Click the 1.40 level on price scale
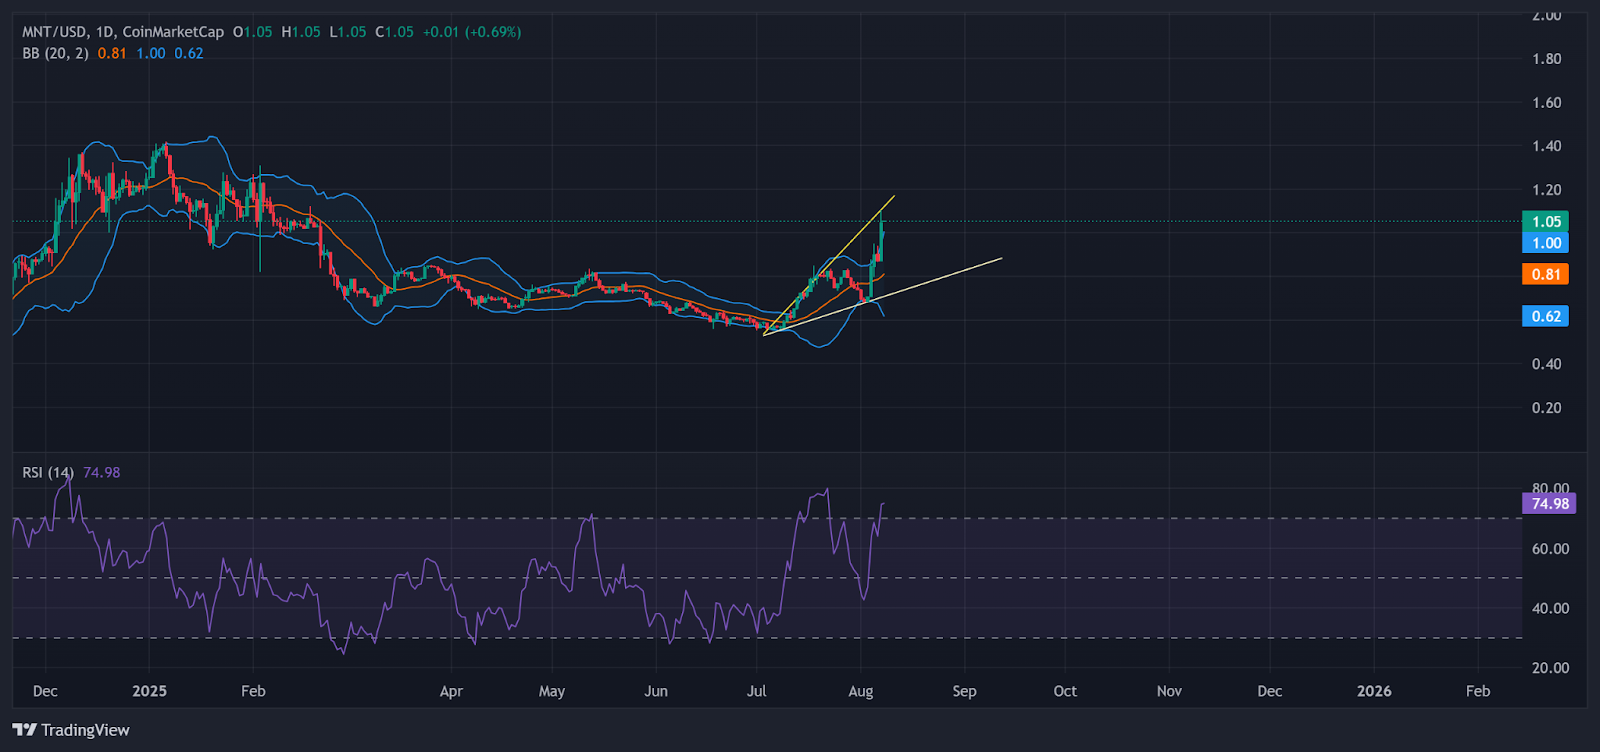Screen dimensions: 1600x752 (1546, 146)
